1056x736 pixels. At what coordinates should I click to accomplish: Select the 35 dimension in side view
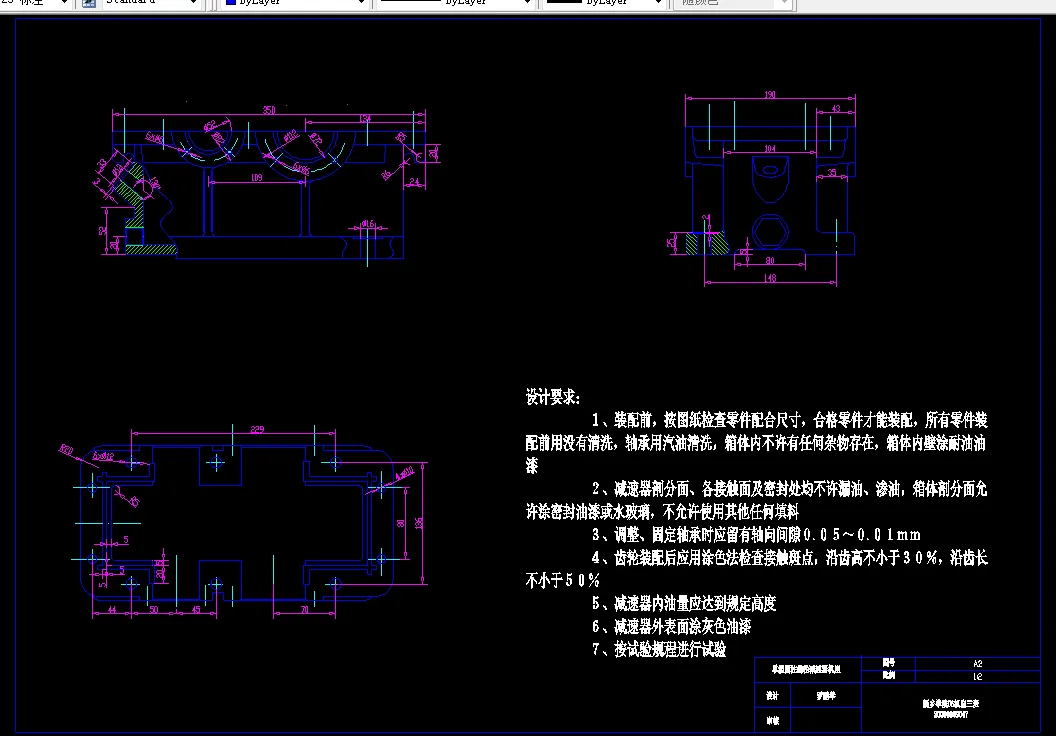pyautogui.click(x=832, y=173)
